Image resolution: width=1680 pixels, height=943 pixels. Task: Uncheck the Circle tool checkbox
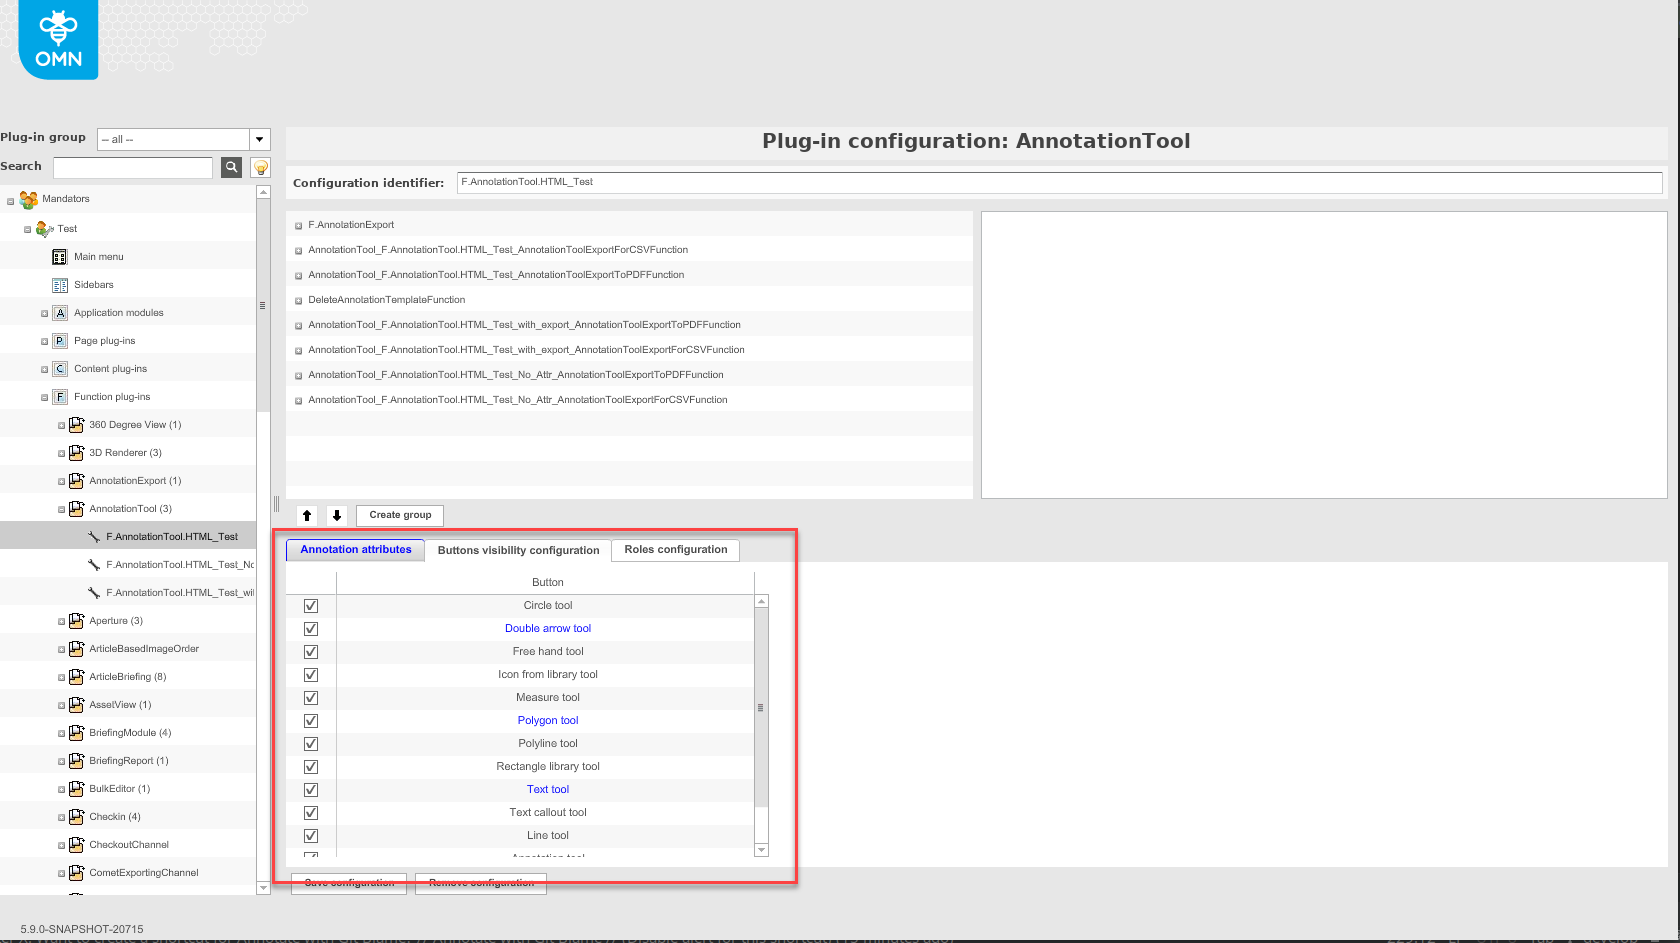(310, 605)
